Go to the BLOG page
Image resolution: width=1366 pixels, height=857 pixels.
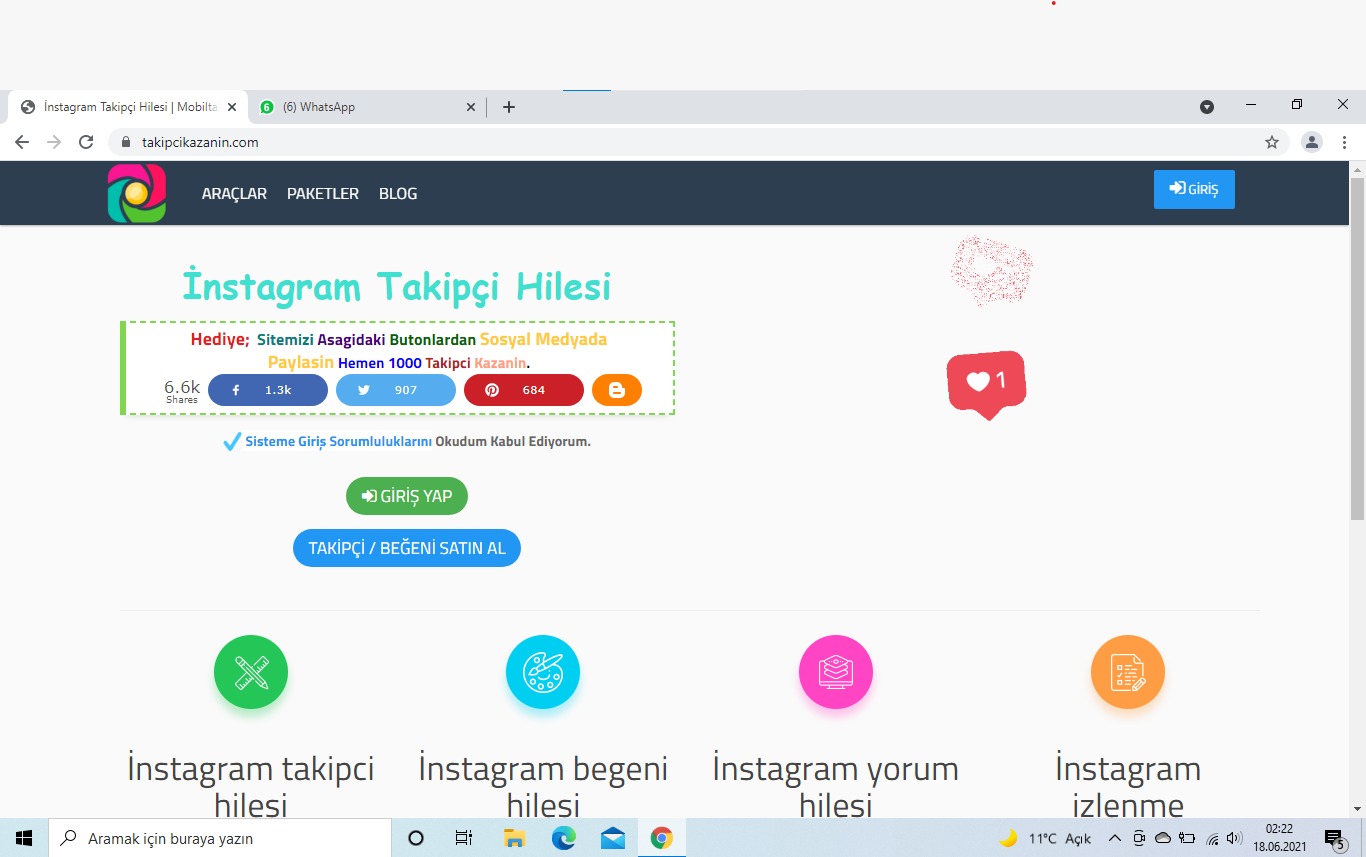(x=398, y=194)
